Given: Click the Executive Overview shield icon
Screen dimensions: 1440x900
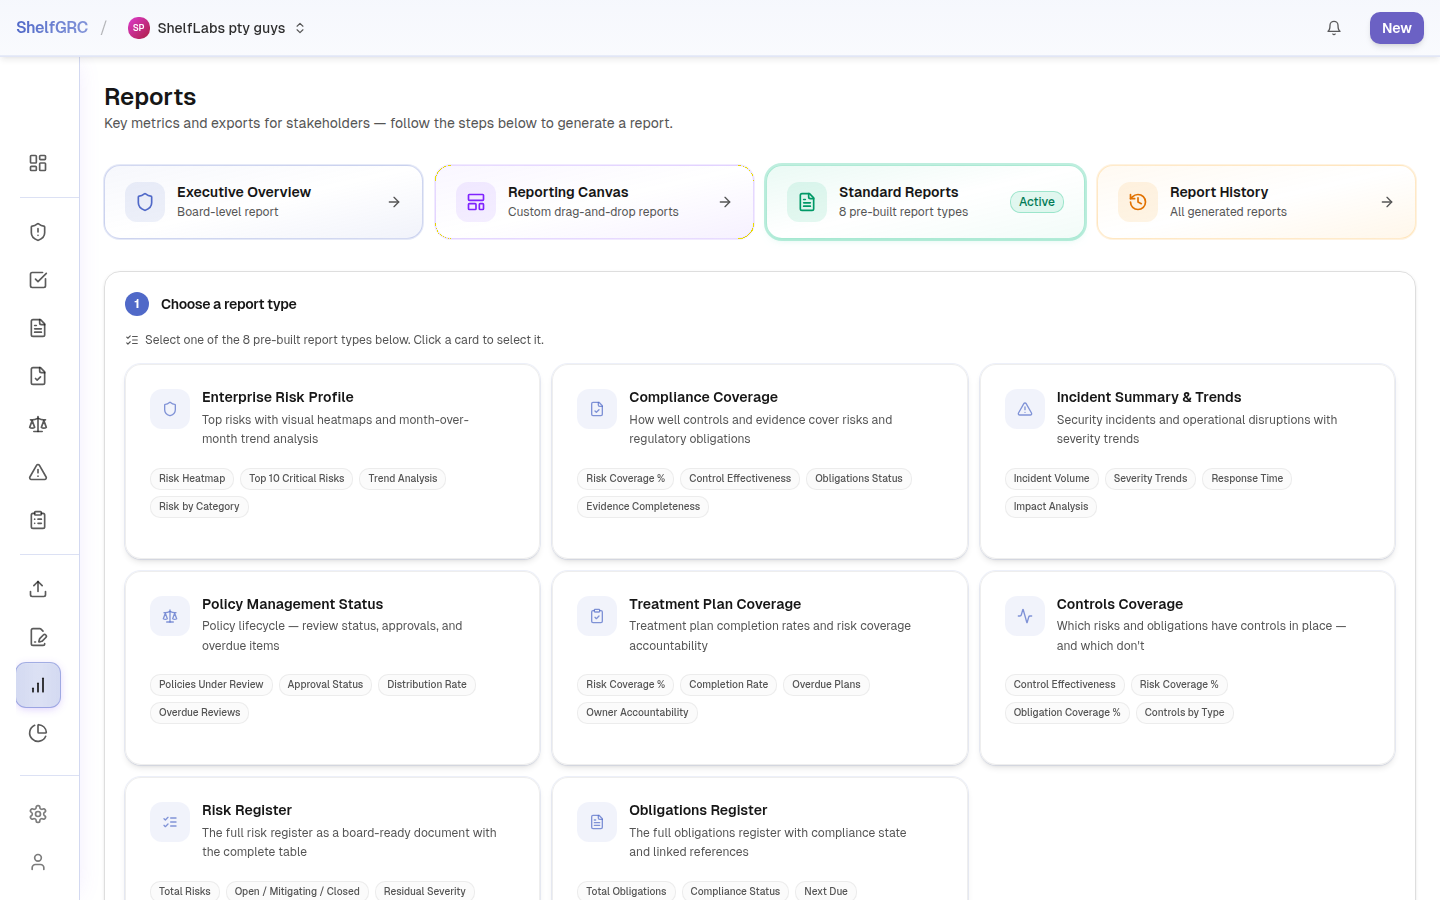Looking at the screenshot, I should click(145, 202).
